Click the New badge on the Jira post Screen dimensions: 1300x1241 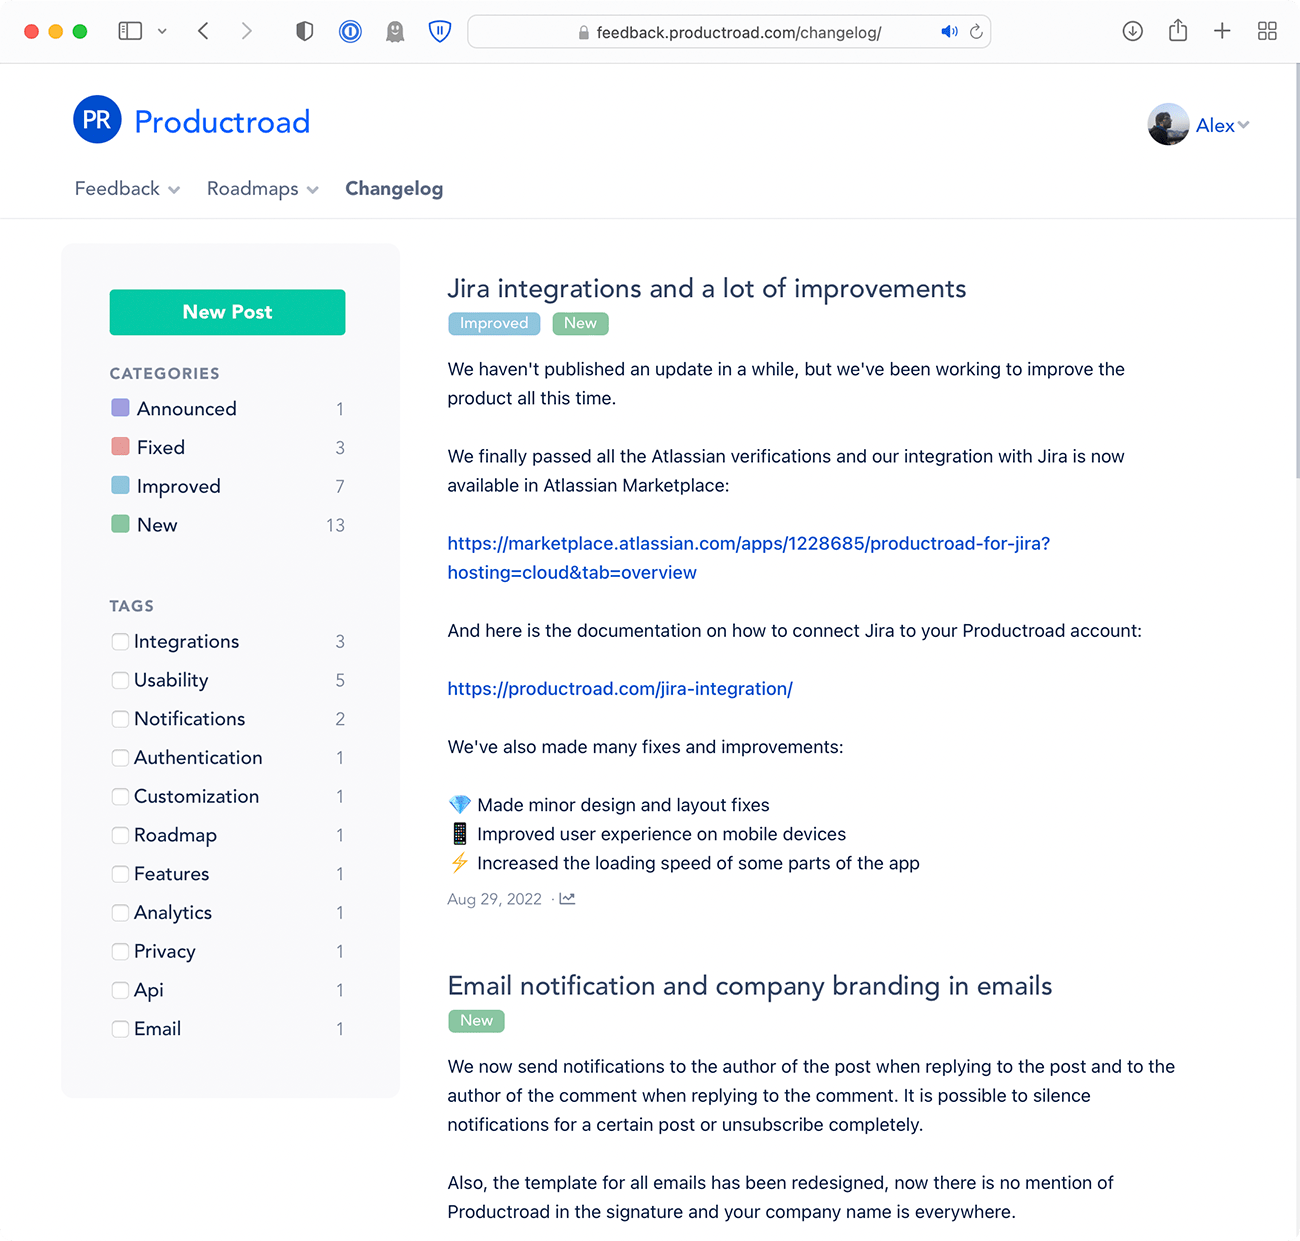click(x=580, y=323)
